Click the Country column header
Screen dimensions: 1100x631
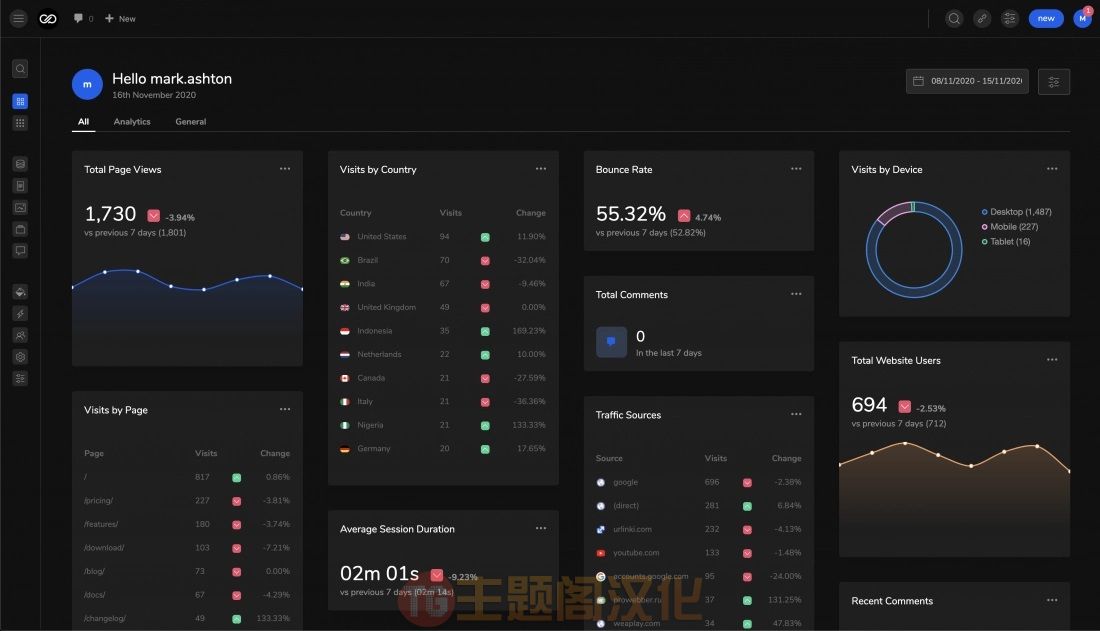[x=356, y=213]
